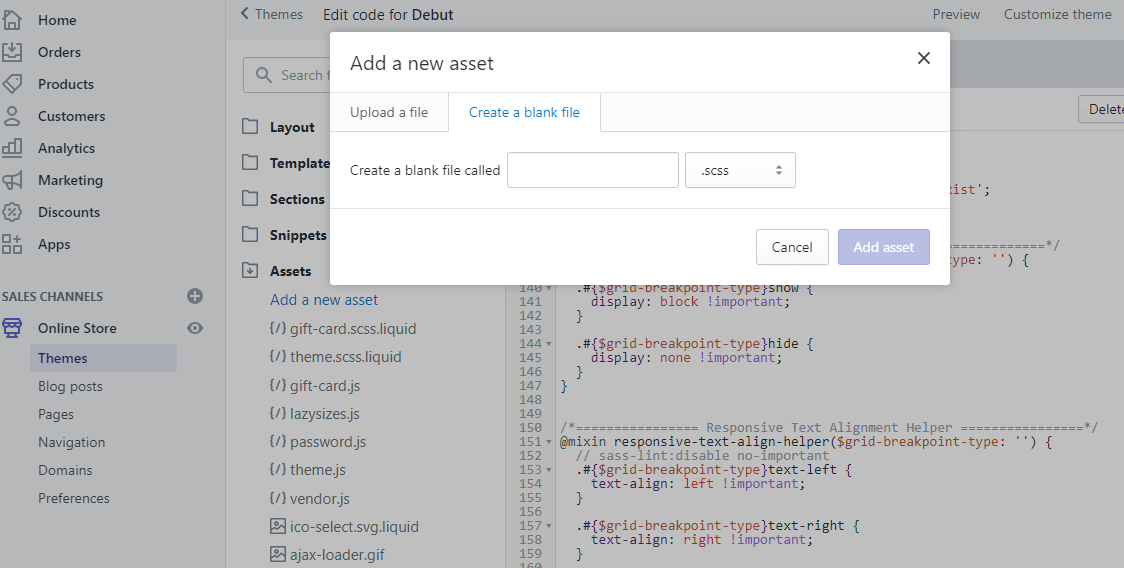
Task: Click Customize theme link
Action: click(x=1057, y=14)
